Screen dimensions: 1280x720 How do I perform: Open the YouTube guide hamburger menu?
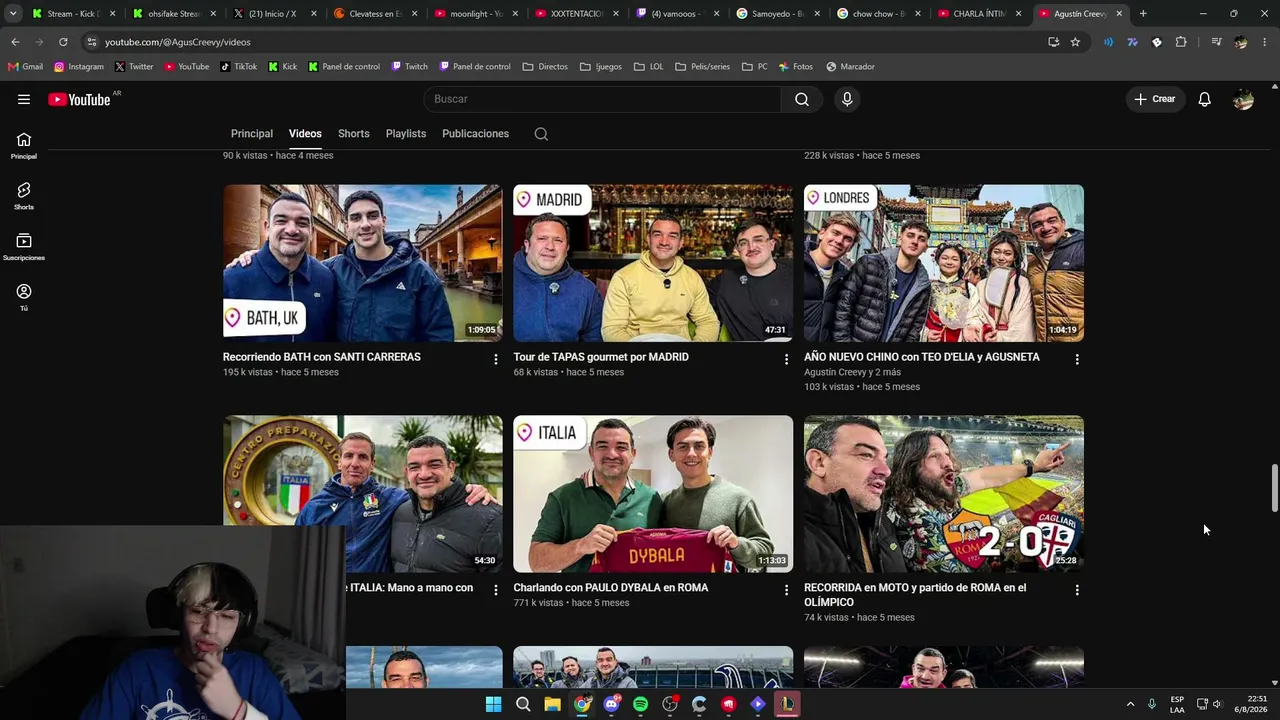click(x=24, y=99)
